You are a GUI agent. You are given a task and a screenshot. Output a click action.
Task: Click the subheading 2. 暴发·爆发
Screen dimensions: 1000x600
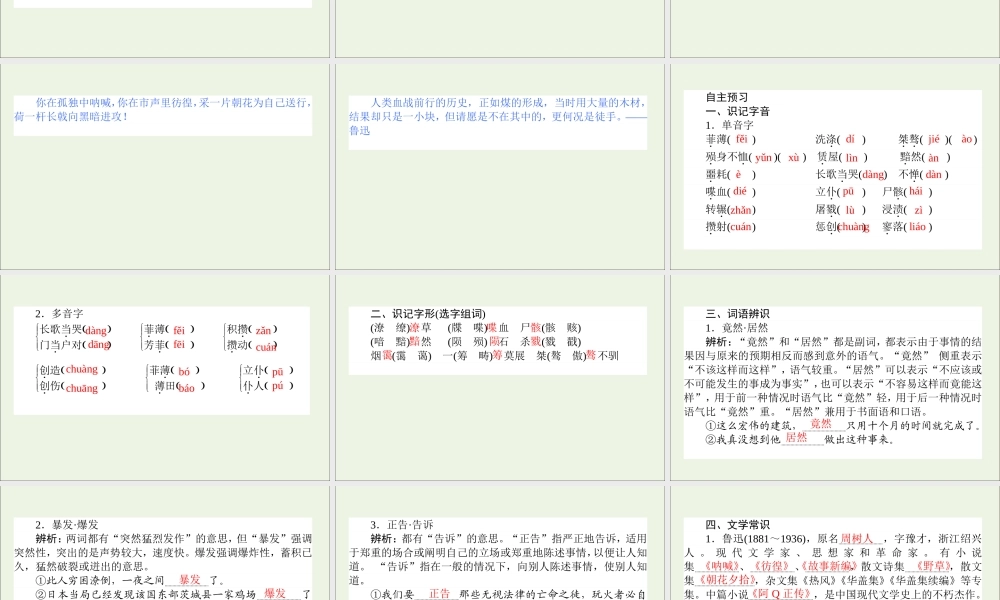pos(67,525)
